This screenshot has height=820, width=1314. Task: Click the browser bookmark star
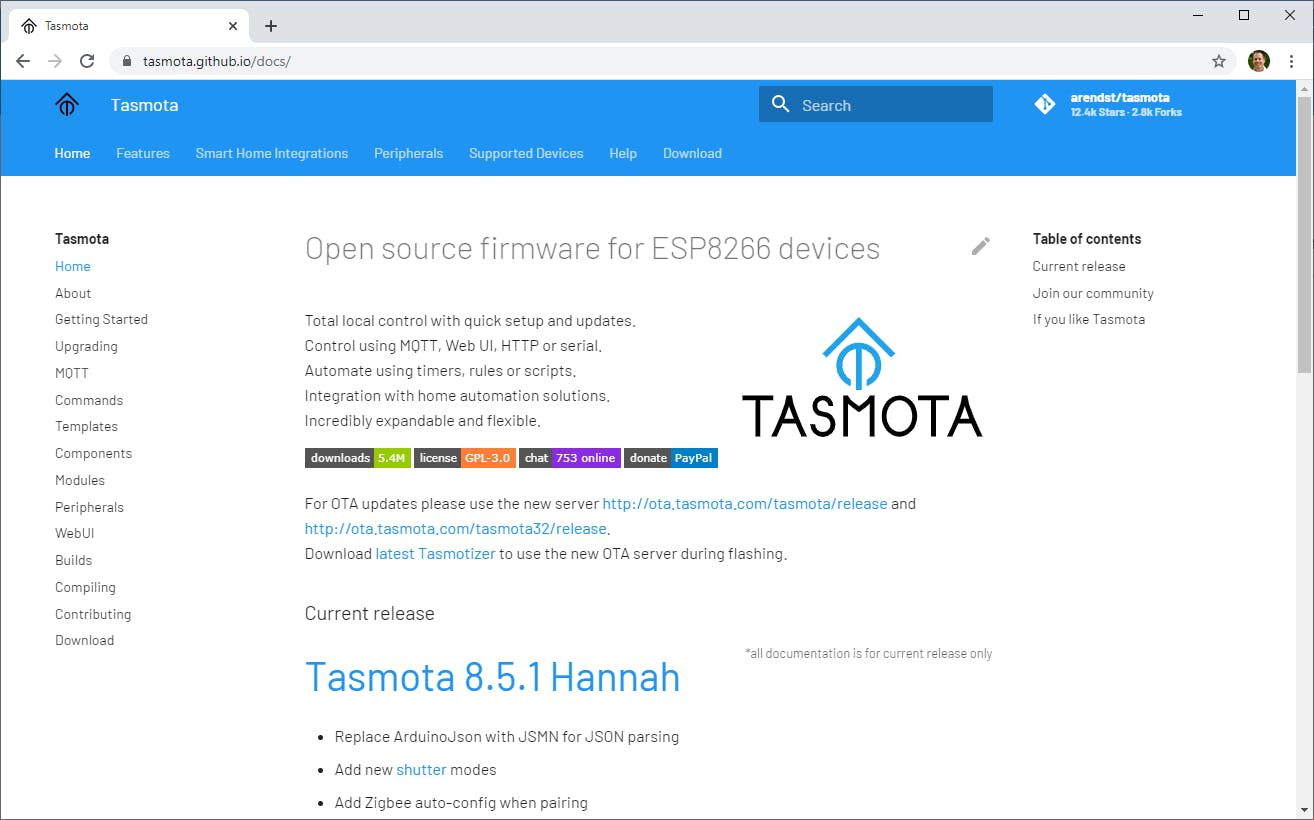(x=1219, y=61)
